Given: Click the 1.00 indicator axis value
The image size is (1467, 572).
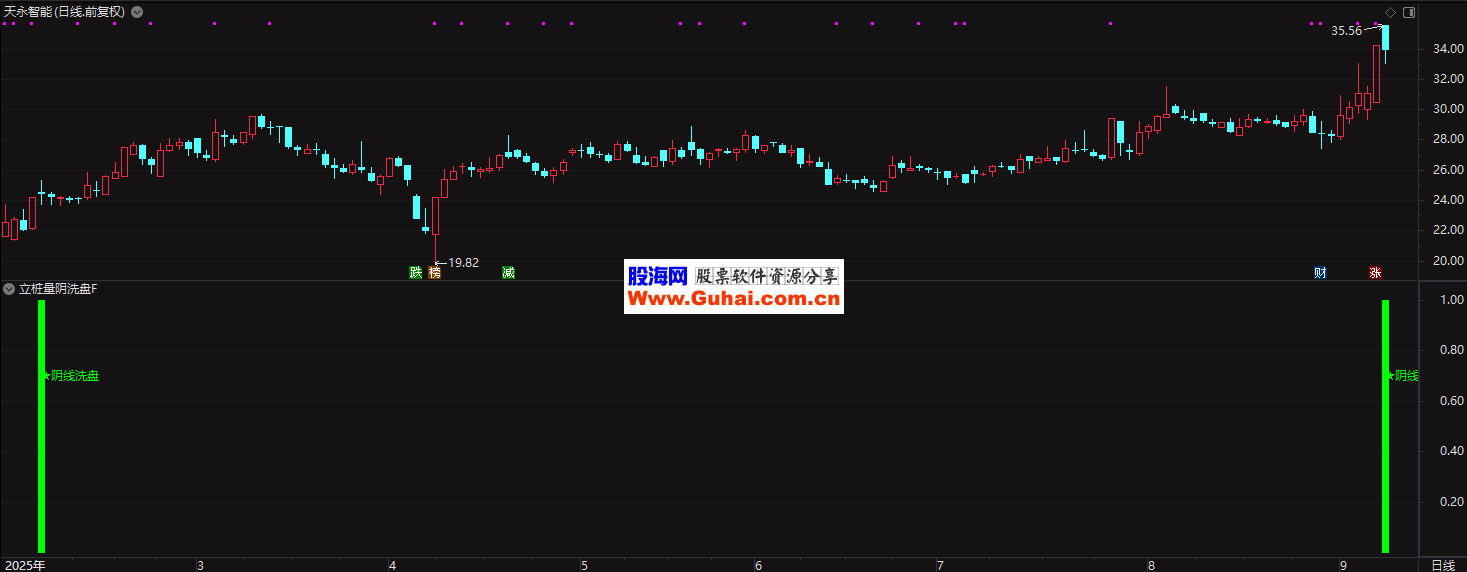Looking at the screenshot, I should click(1452, 300).
